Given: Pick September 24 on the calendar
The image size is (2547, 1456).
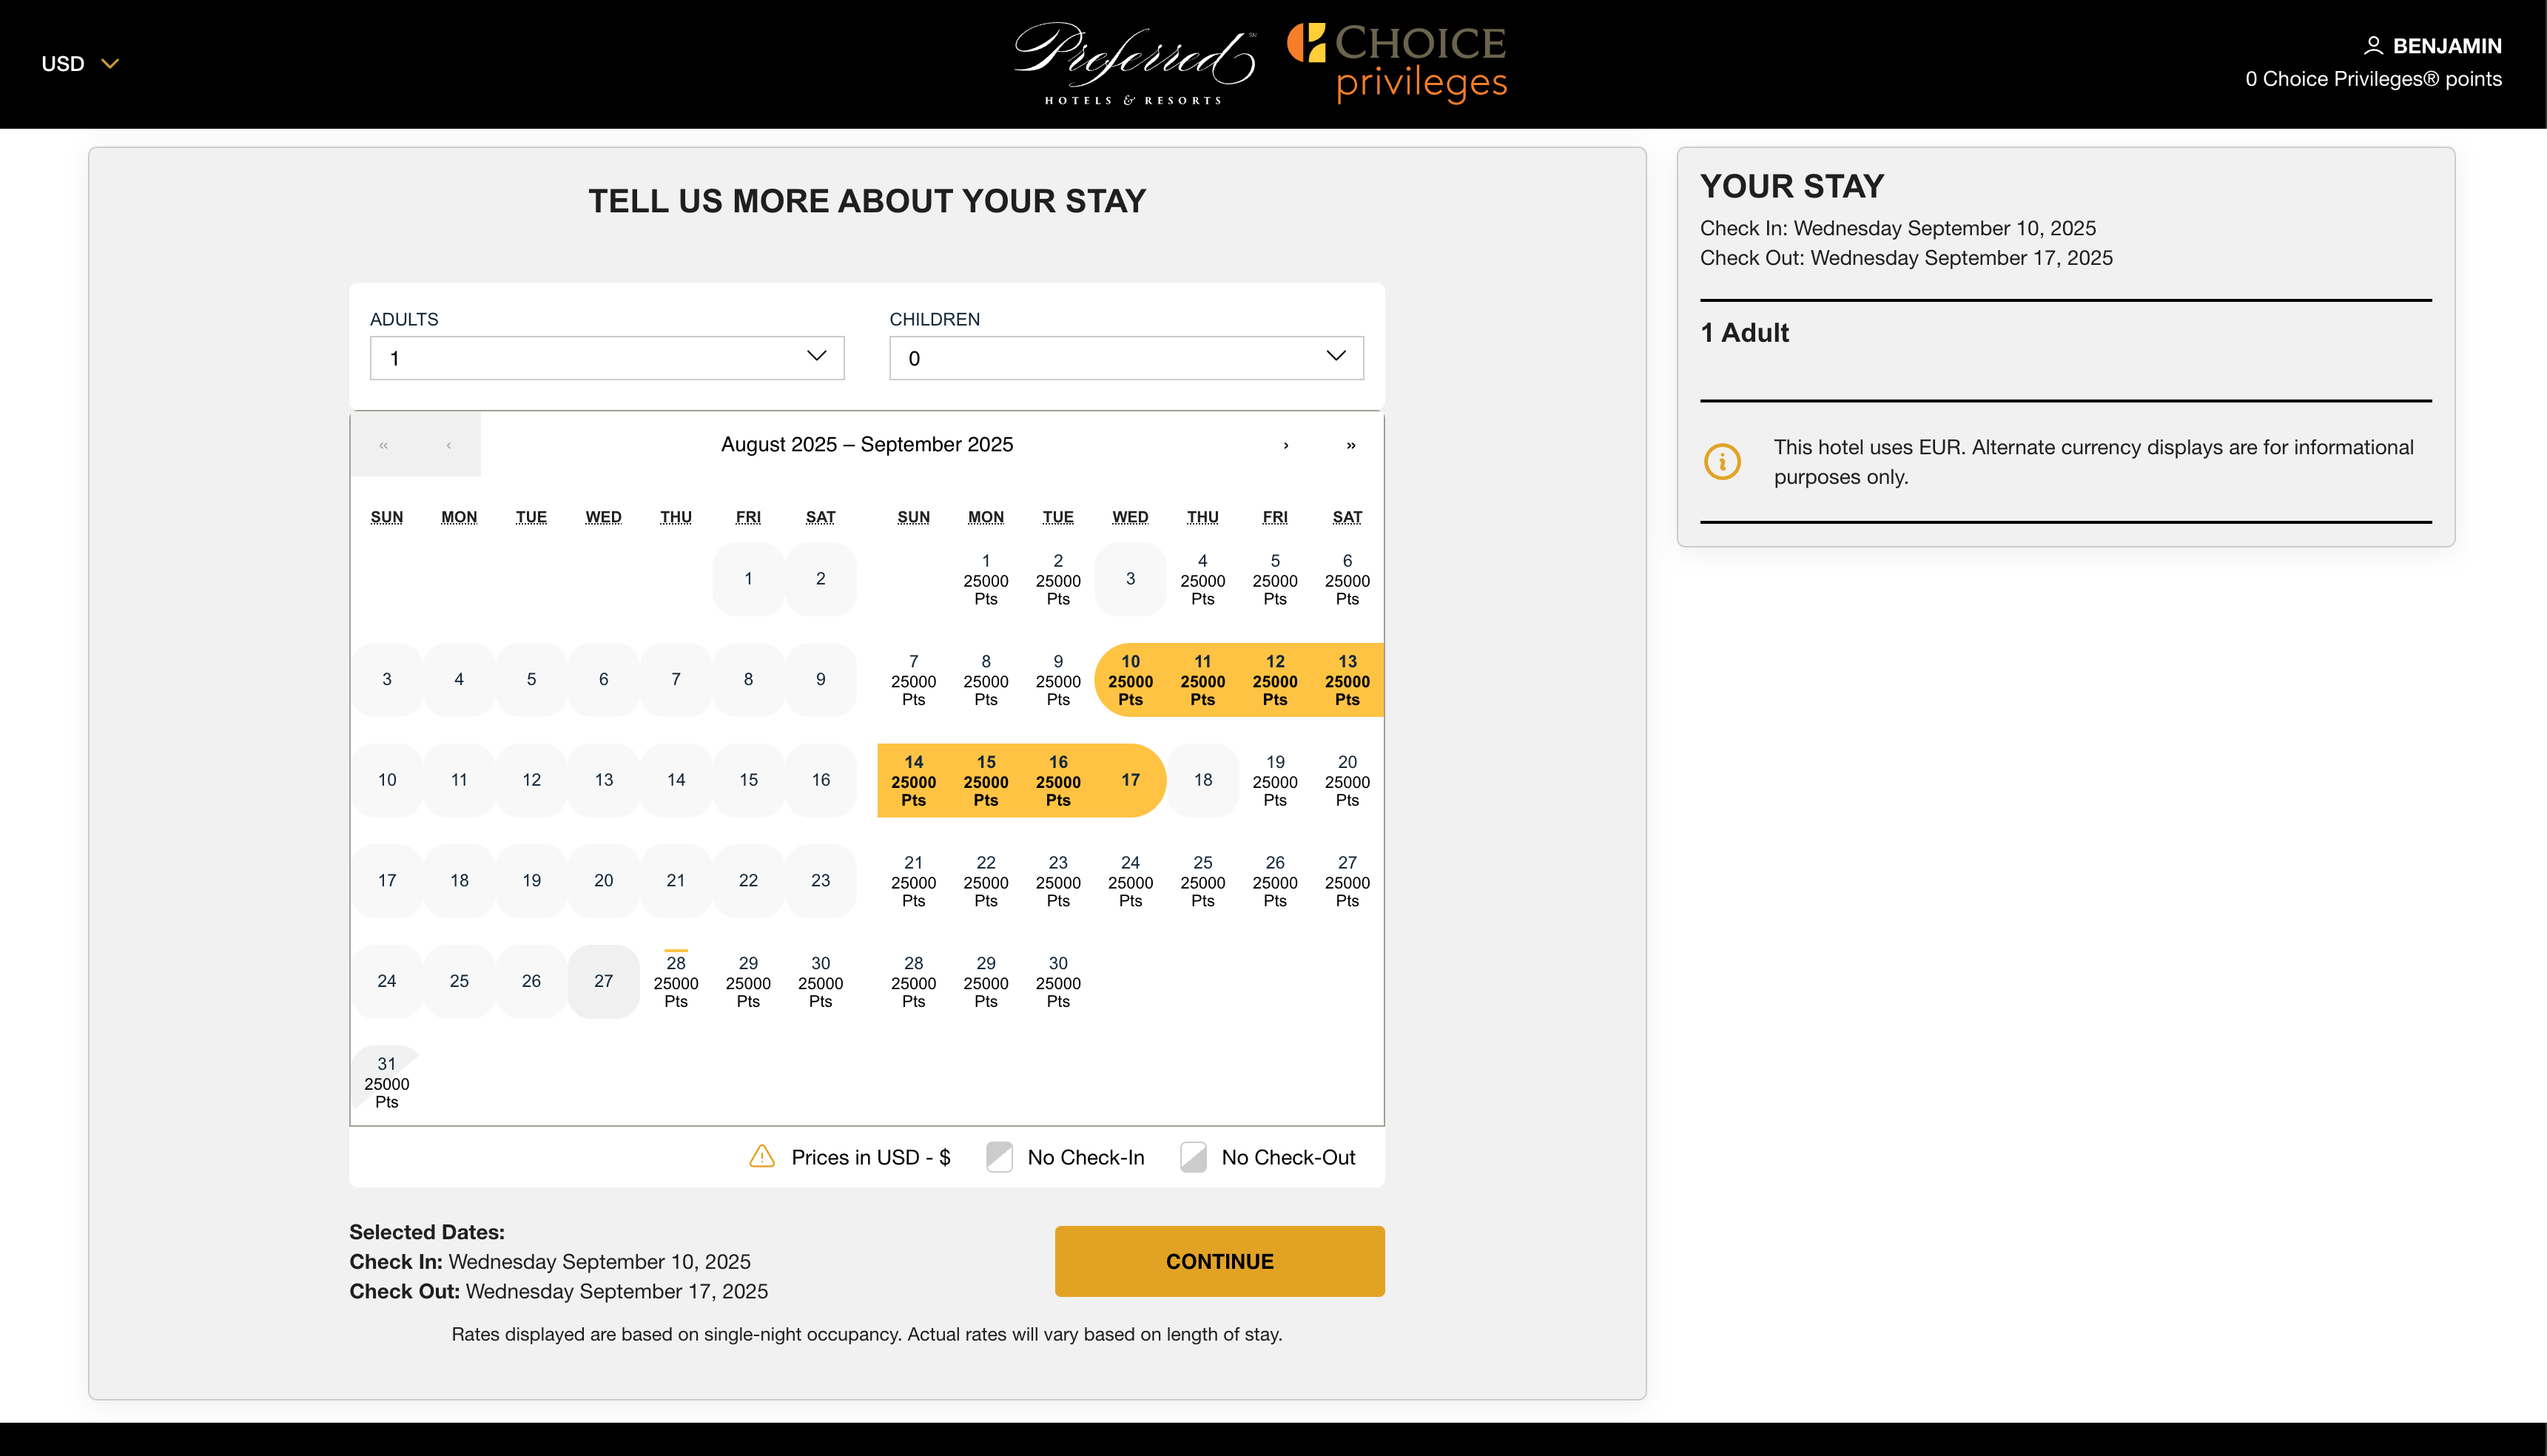Looking at the screenshot, I should 1130,881.
